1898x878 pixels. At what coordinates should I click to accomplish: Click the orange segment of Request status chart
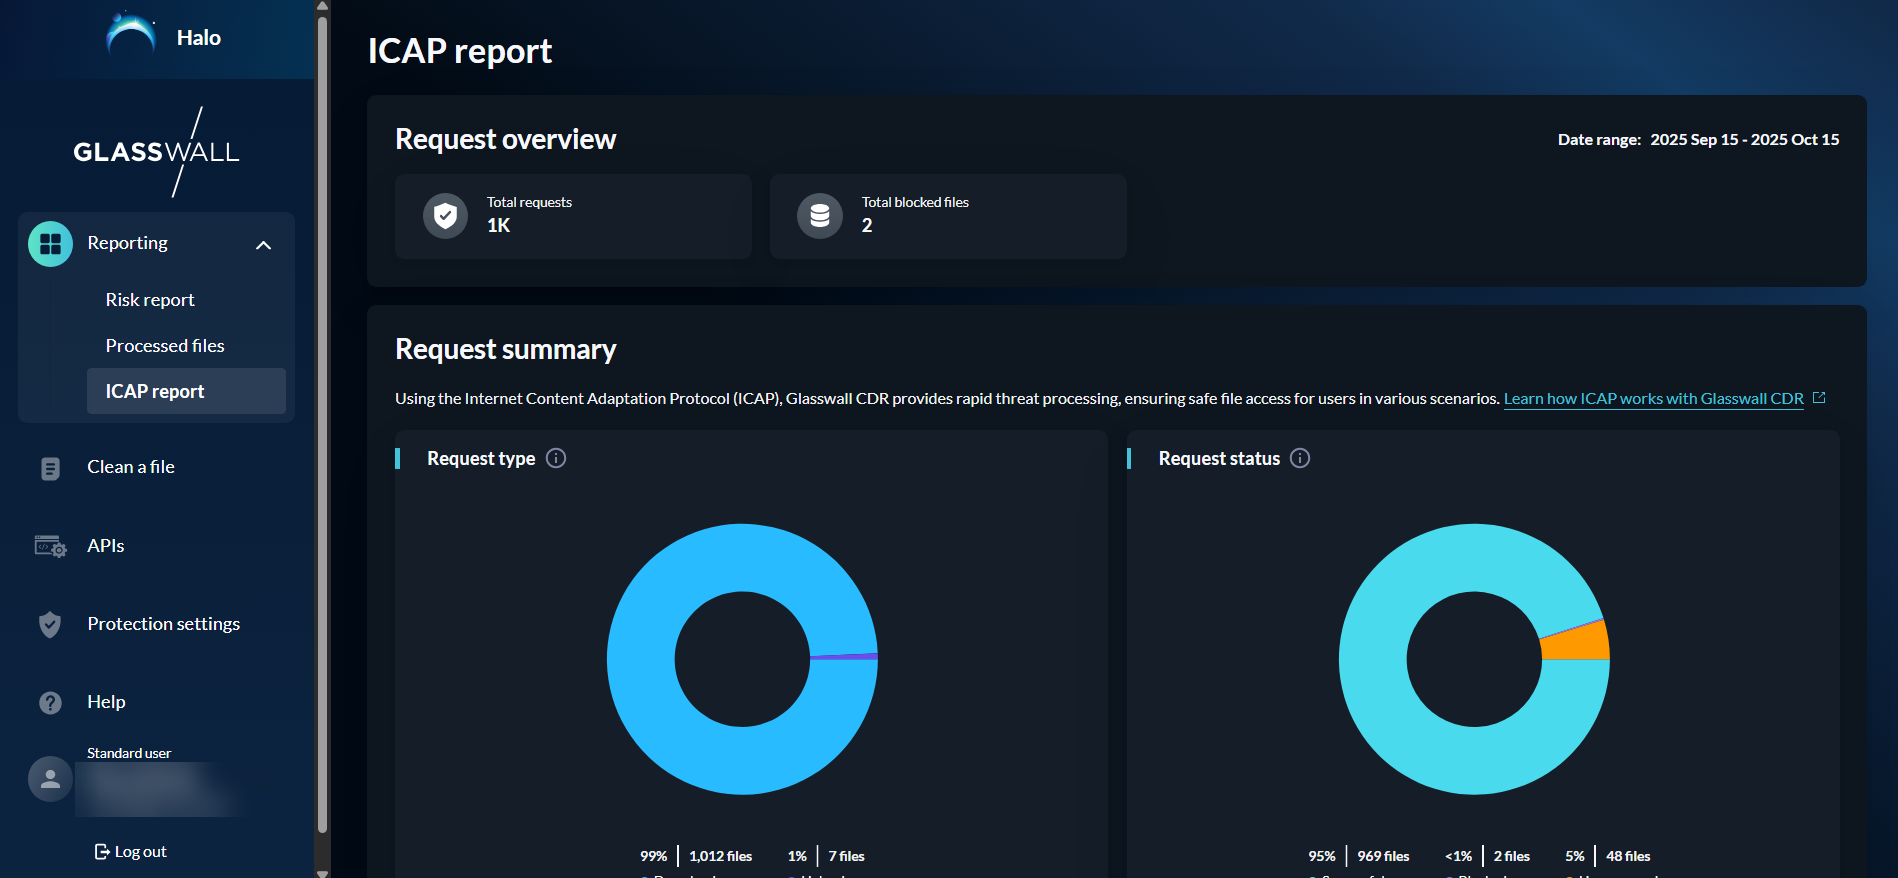click(1580, 643)
